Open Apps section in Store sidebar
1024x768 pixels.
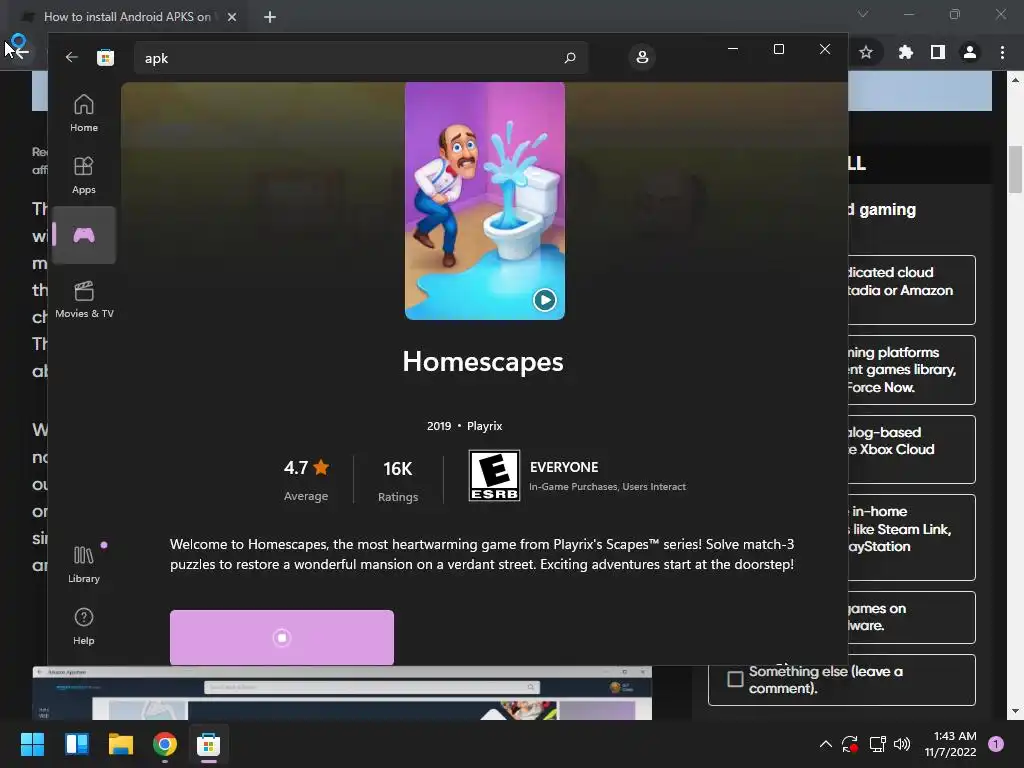coord(84,175)
